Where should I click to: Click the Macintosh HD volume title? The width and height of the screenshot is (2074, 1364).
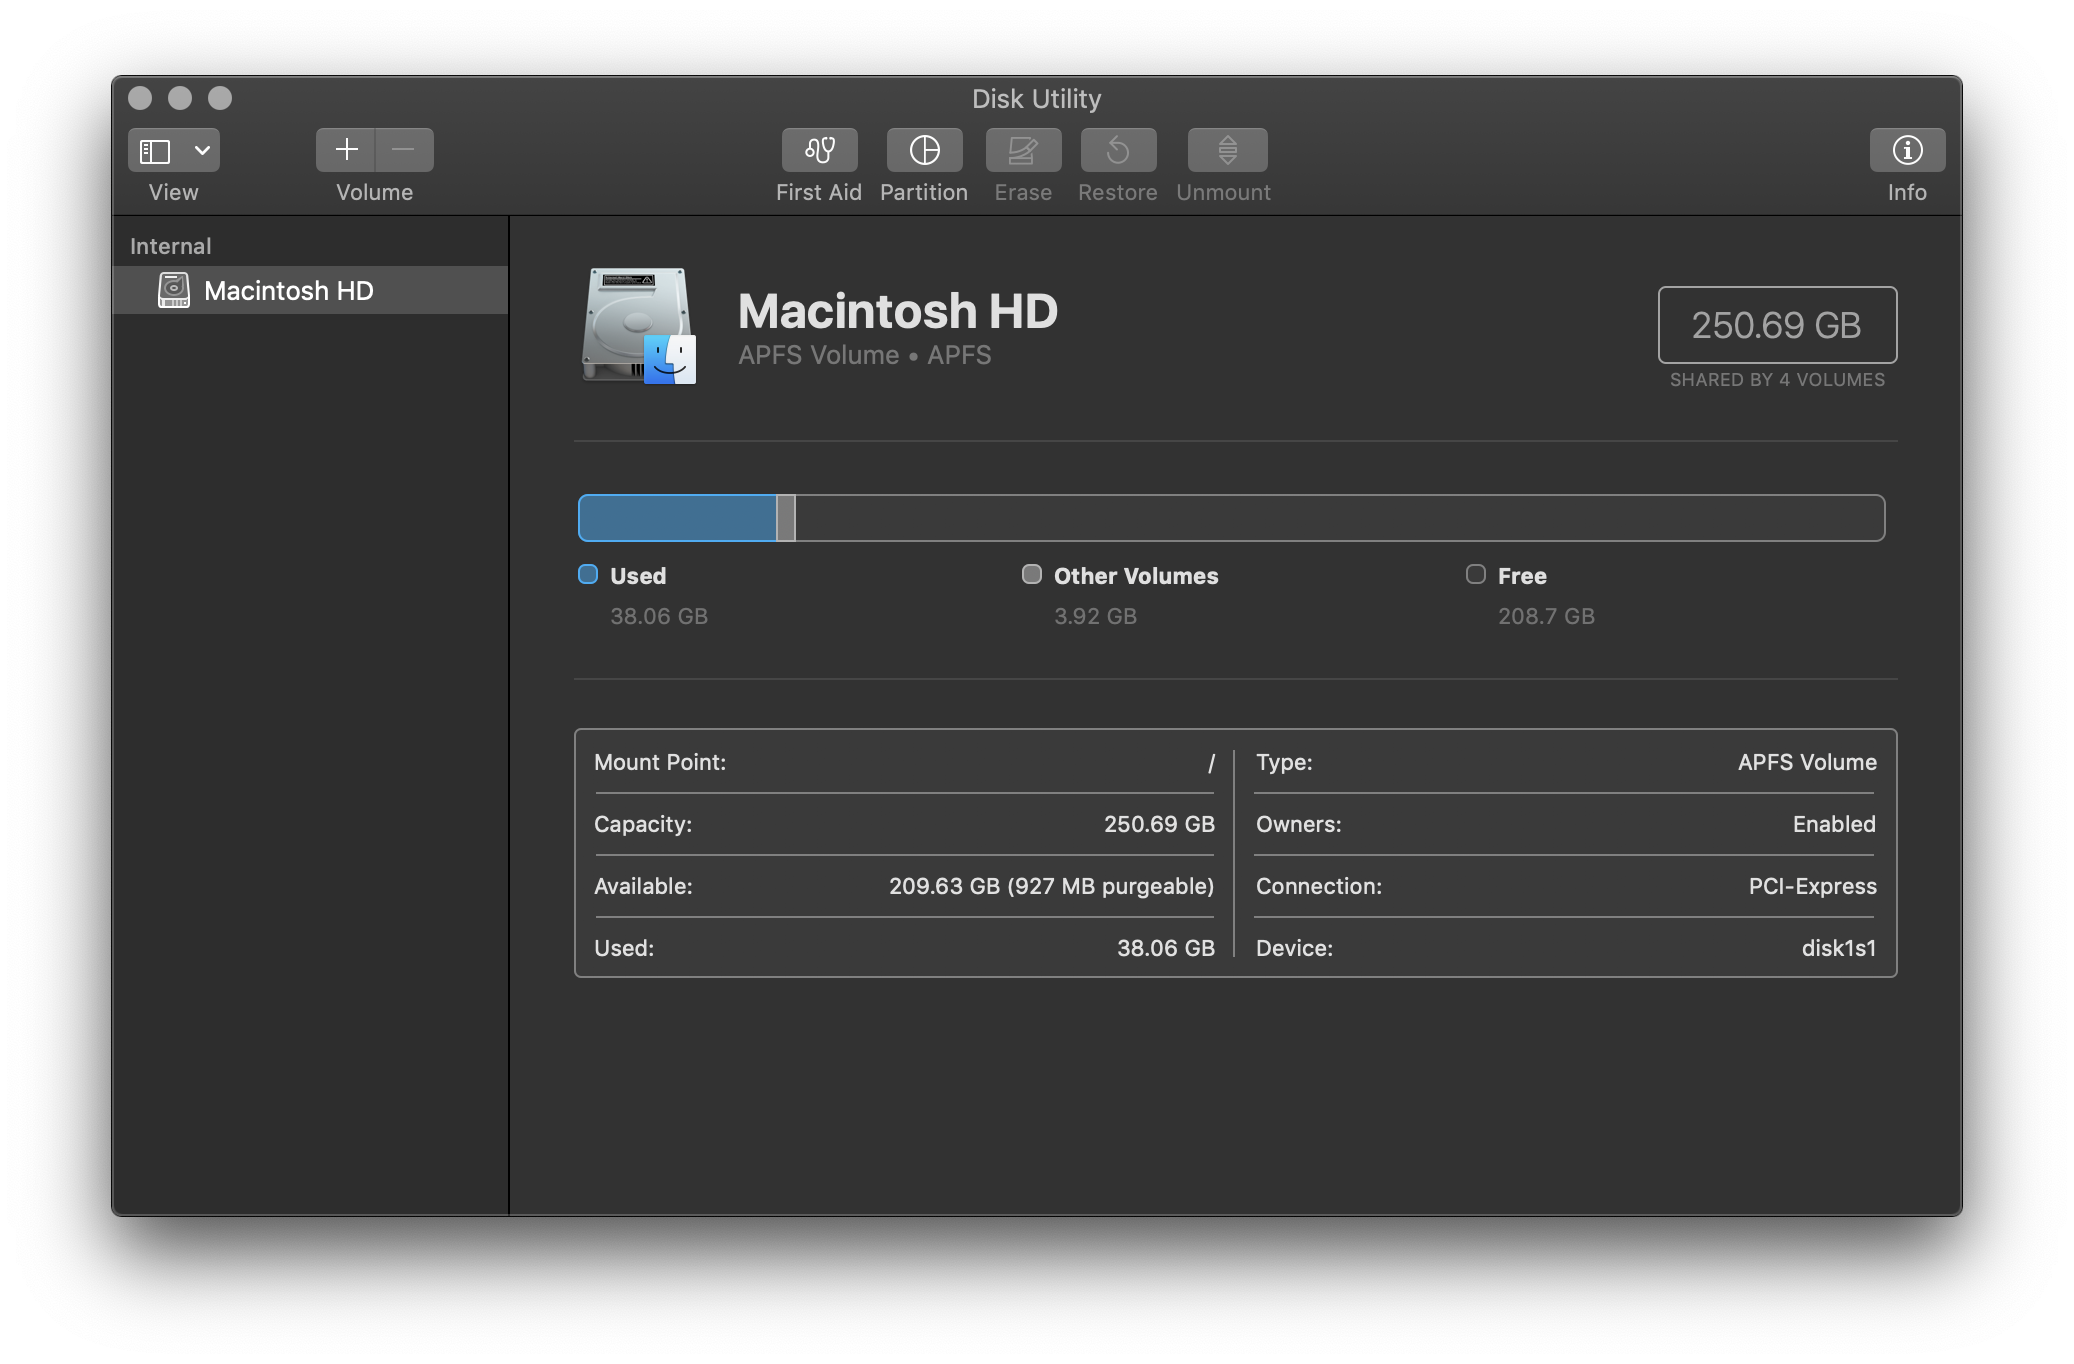[x=897, y=311]
